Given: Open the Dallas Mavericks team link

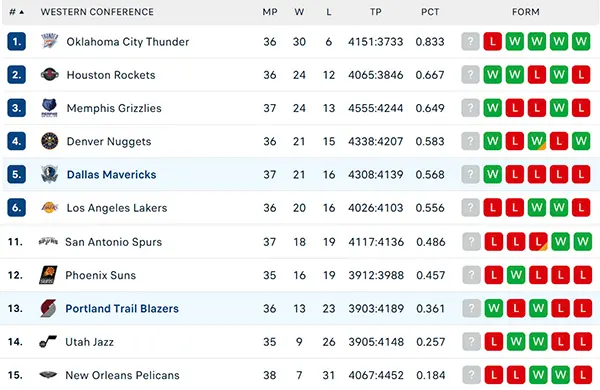Looking at the screenshot, I should coord(111,175).
